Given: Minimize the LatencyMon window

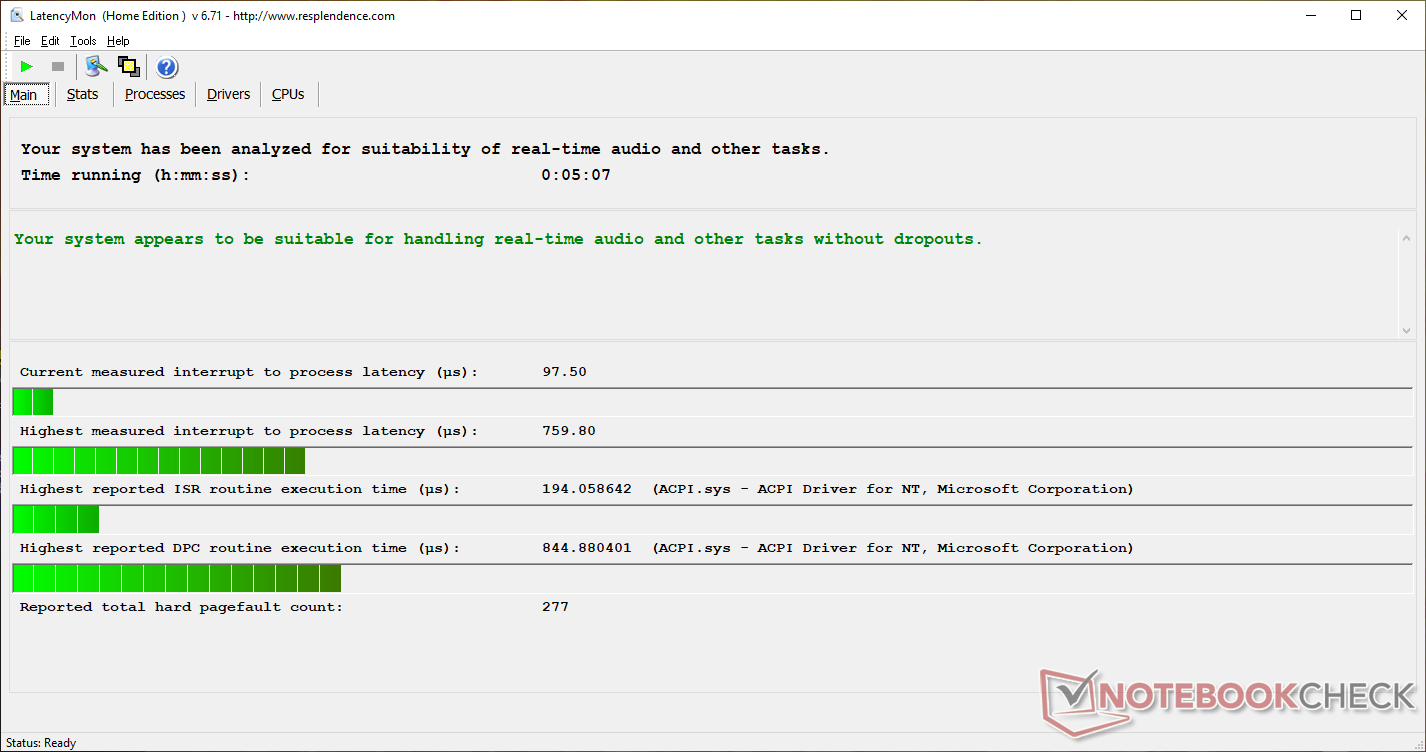Looking at the screenshot, I should coord(1310,15).
